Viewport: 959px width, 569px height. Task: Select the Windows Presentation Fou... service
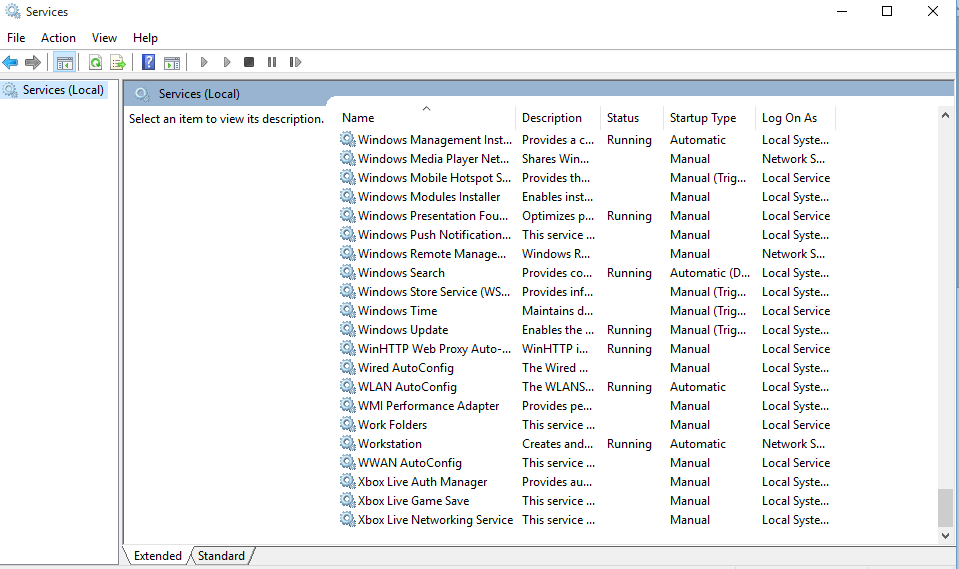coord(433,215)
